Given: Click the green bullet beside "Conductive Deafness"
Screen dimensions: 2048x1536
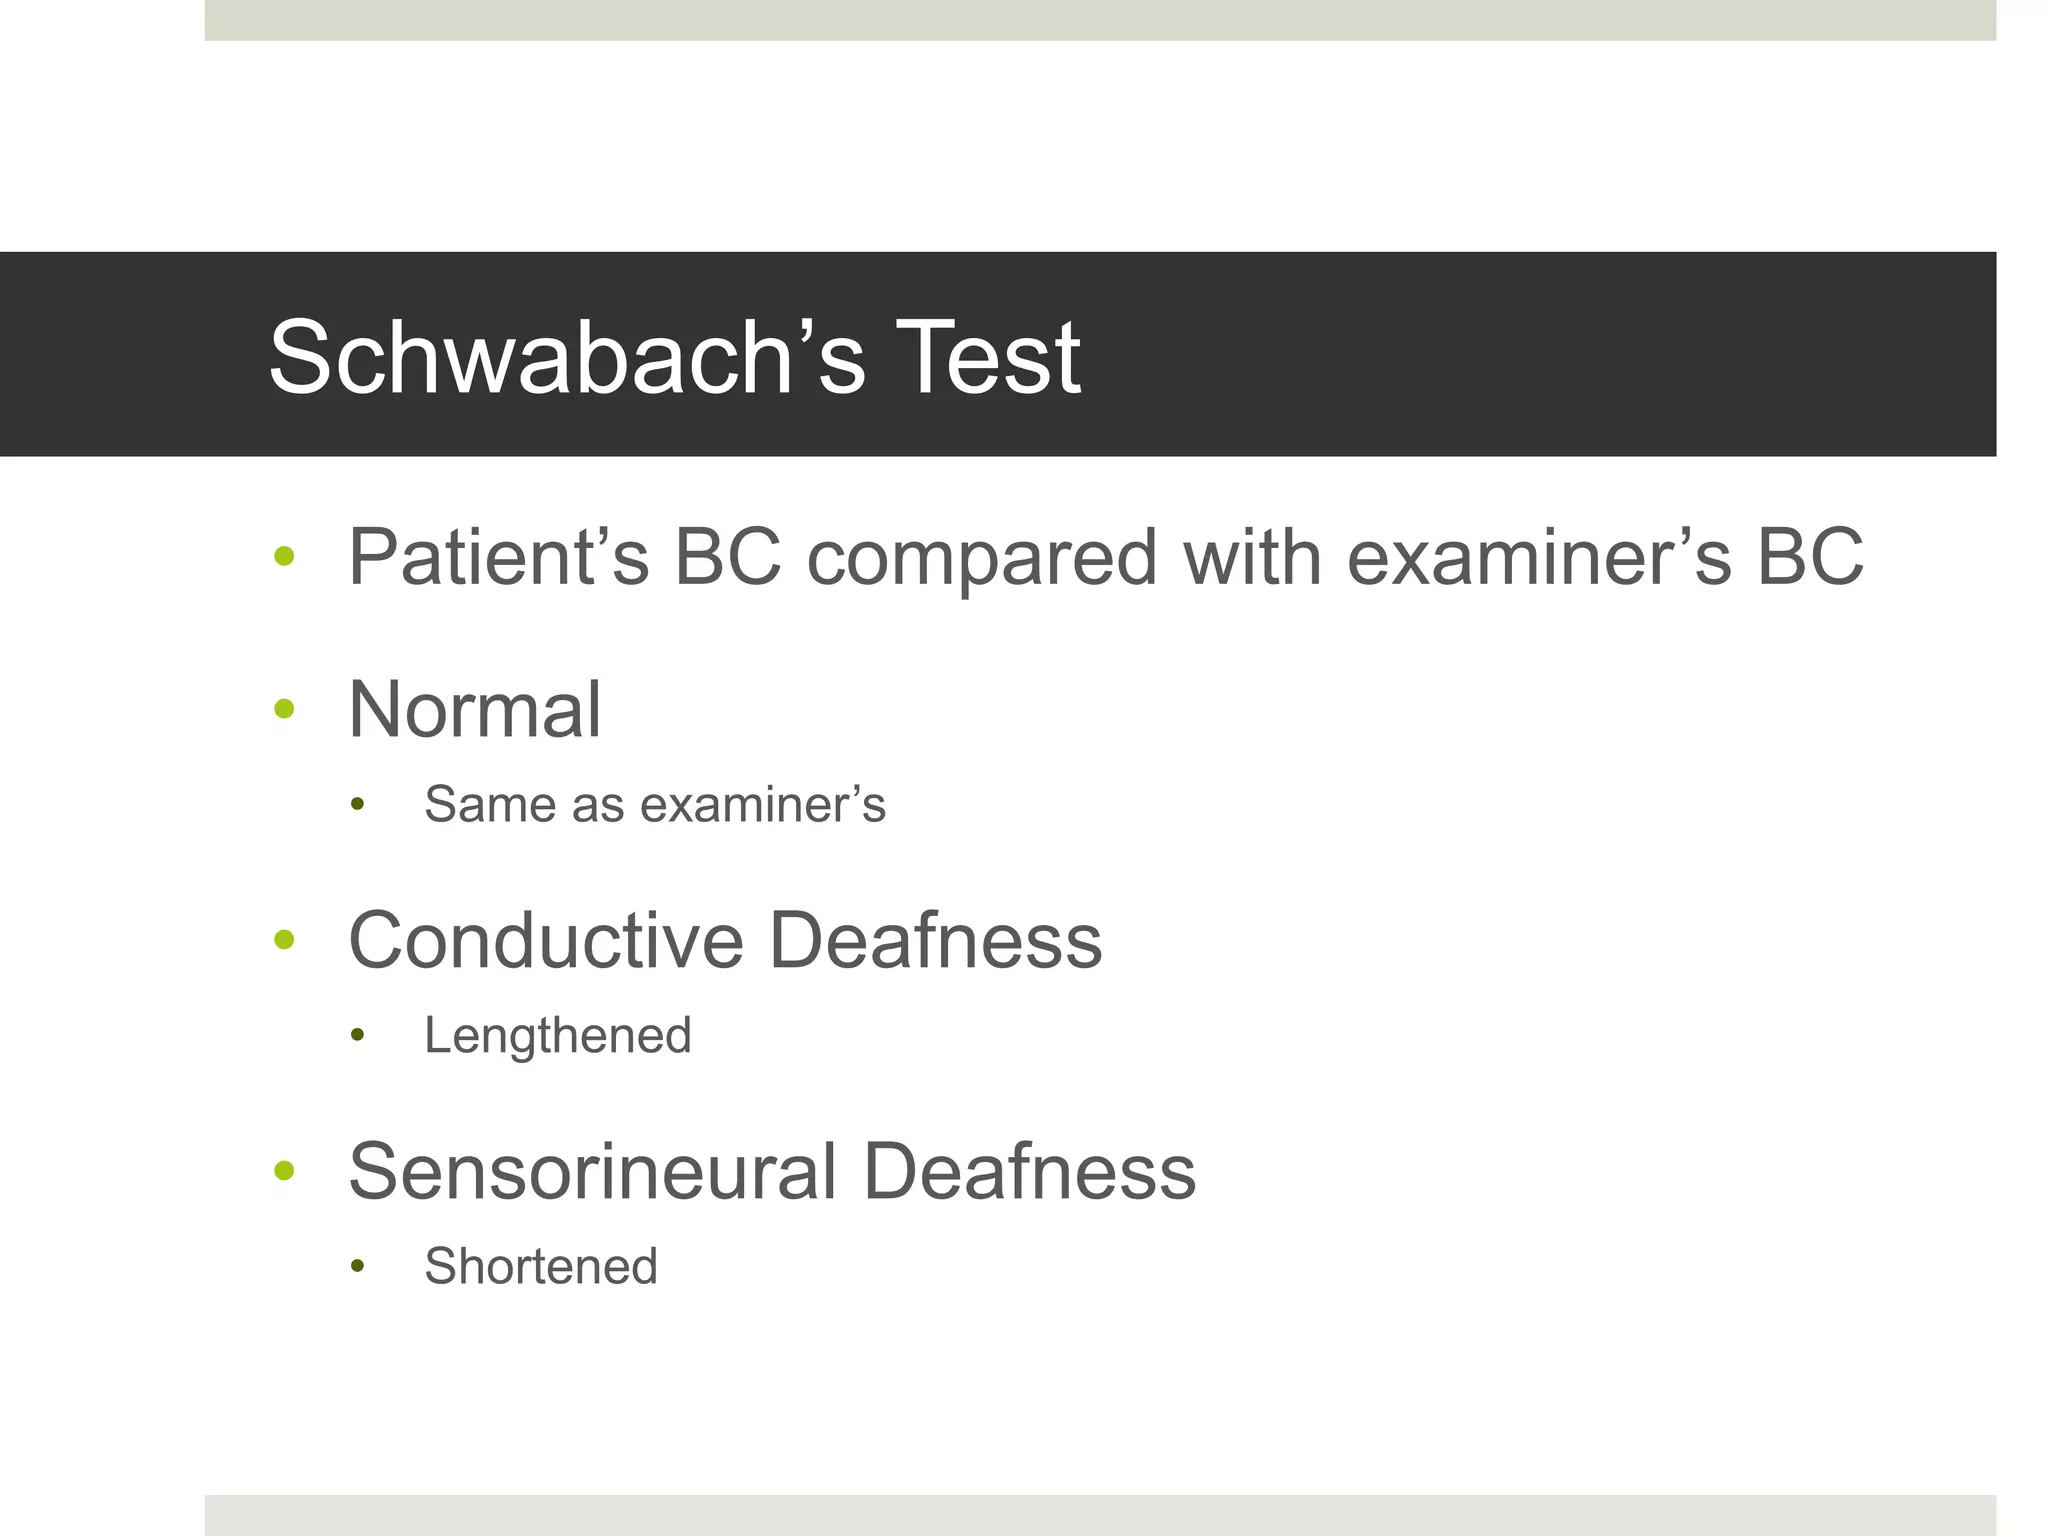Looking at the screenshot, I should tap(284, 940).
